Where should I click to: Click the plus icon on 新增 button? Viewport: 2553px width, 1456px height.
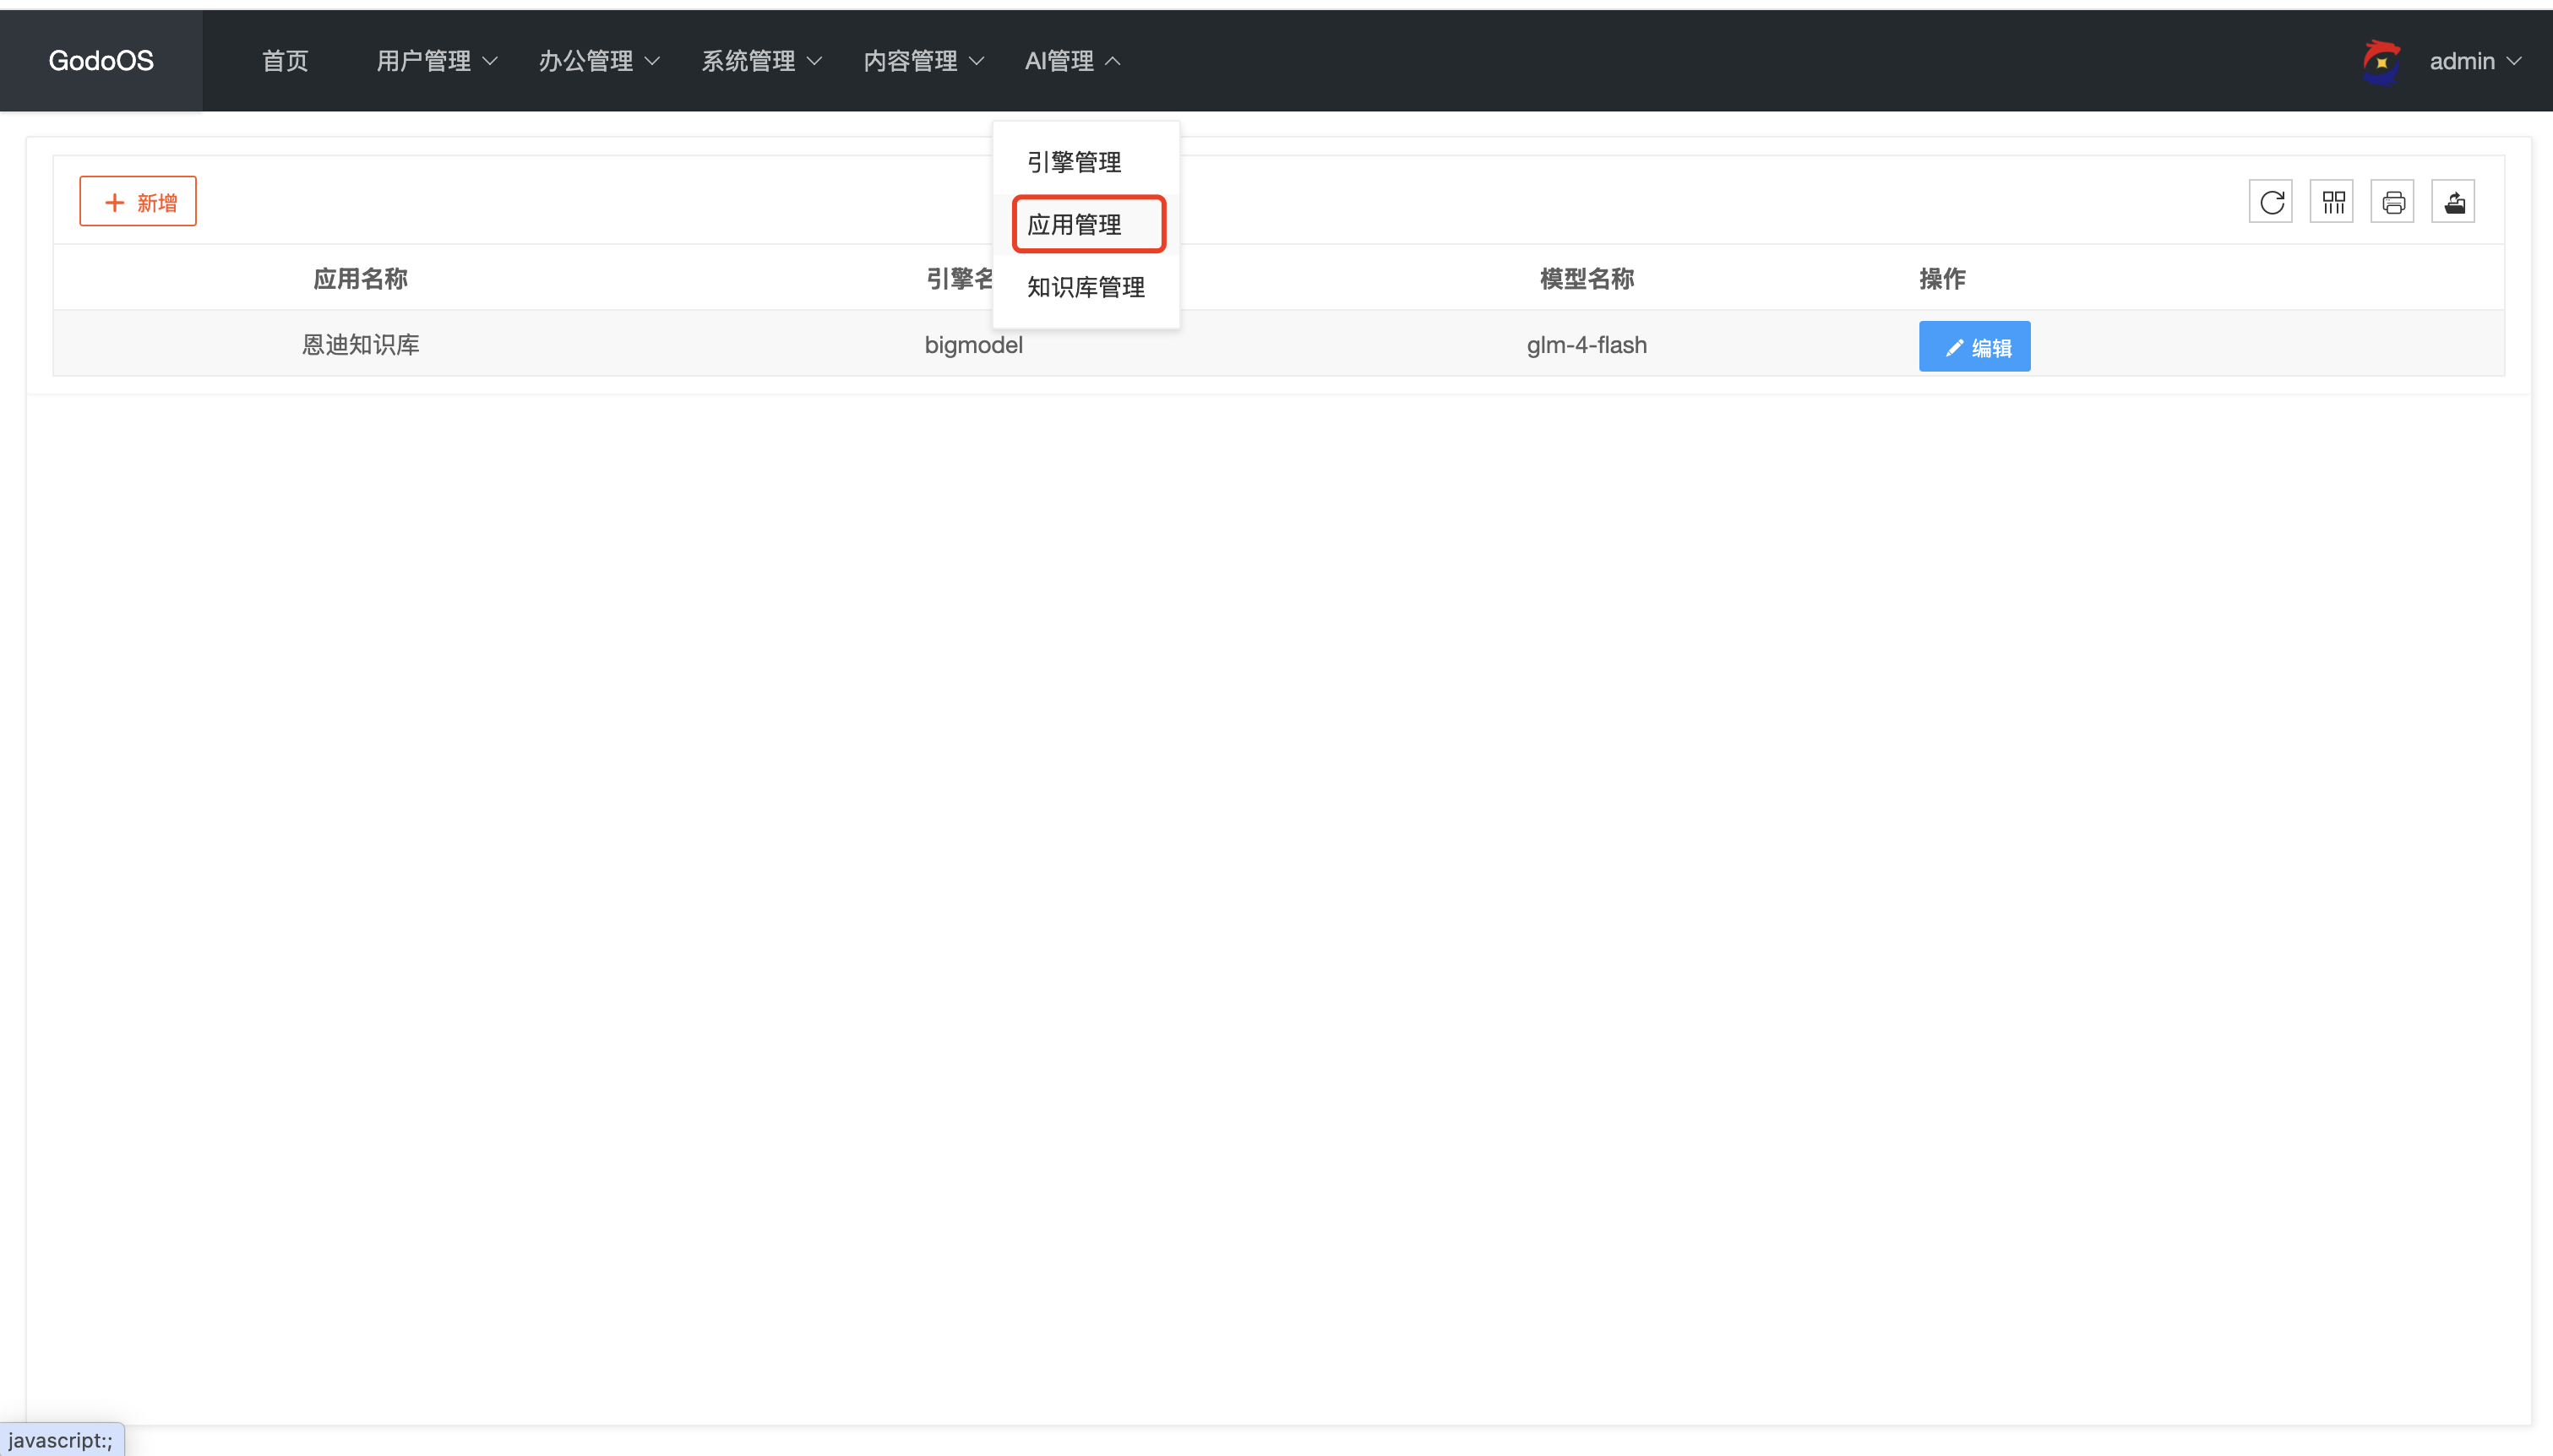[116, 201]
